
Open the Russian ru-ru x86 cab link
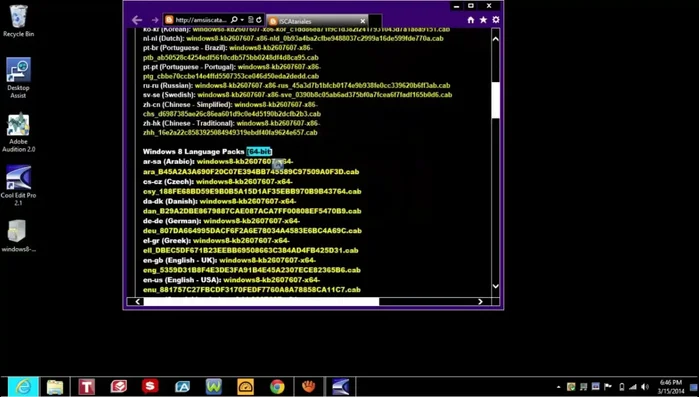pos(322,86)
